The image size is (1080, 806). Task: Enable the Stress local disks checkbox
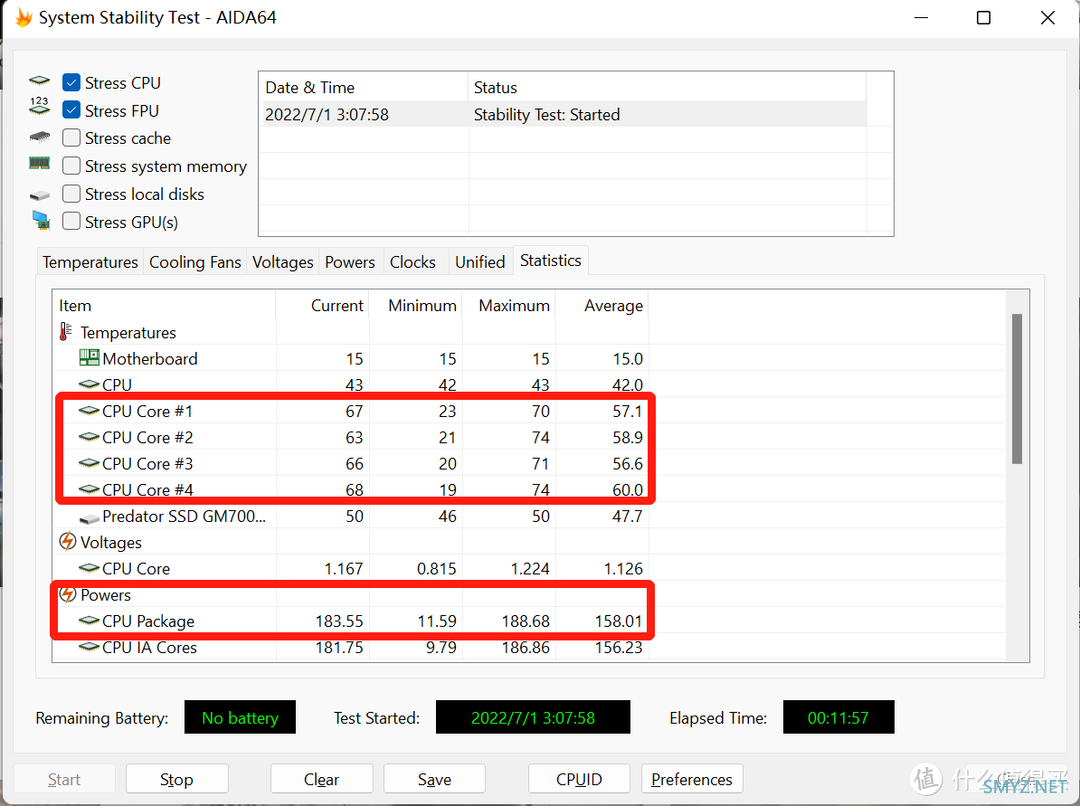point(71,194)
